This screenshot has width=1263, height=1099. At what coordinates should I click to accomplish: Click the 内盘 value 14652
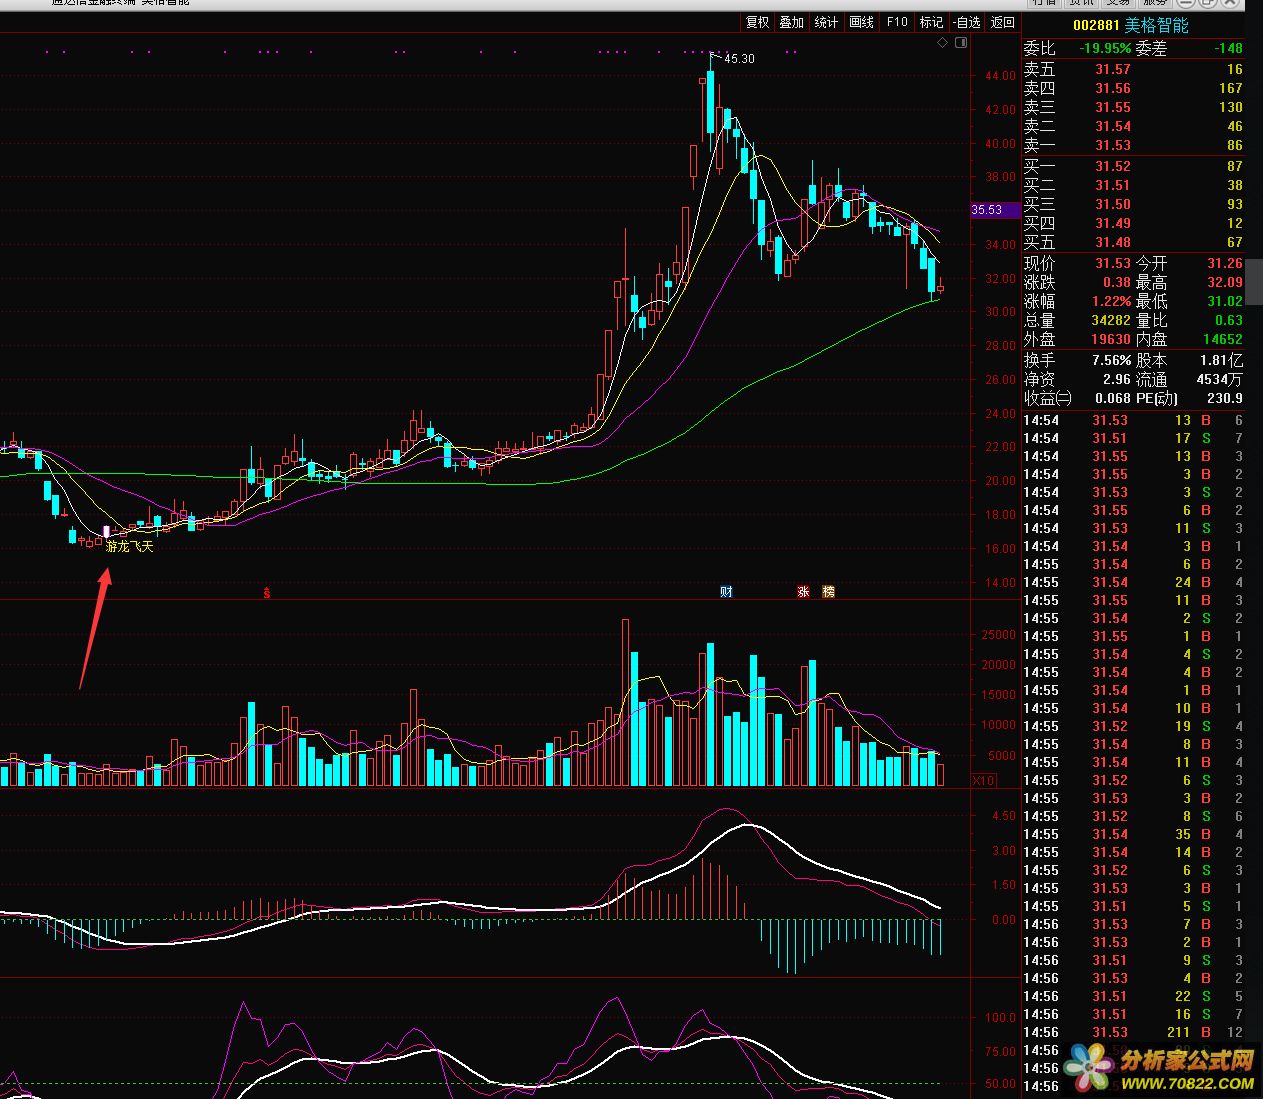click(1225, 339)
